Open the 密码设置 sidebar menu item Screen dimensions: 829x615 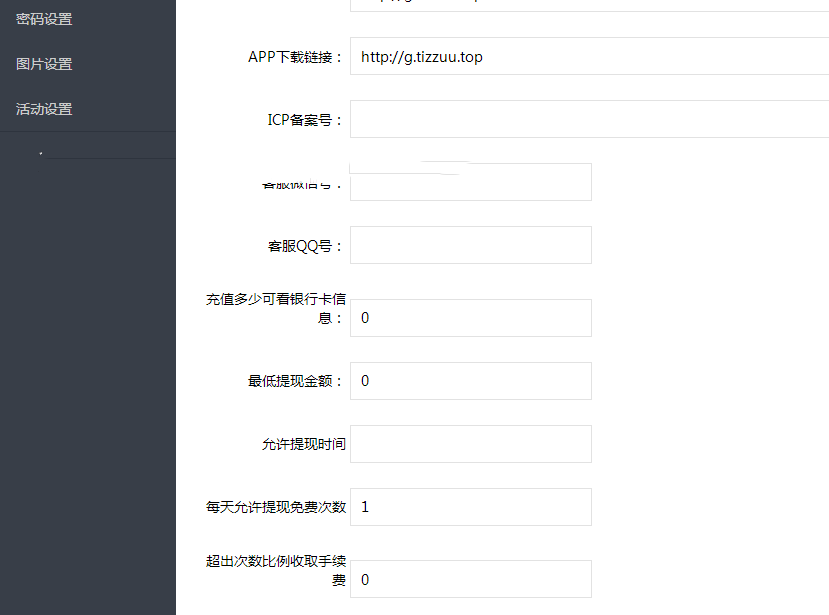(44, 19)
